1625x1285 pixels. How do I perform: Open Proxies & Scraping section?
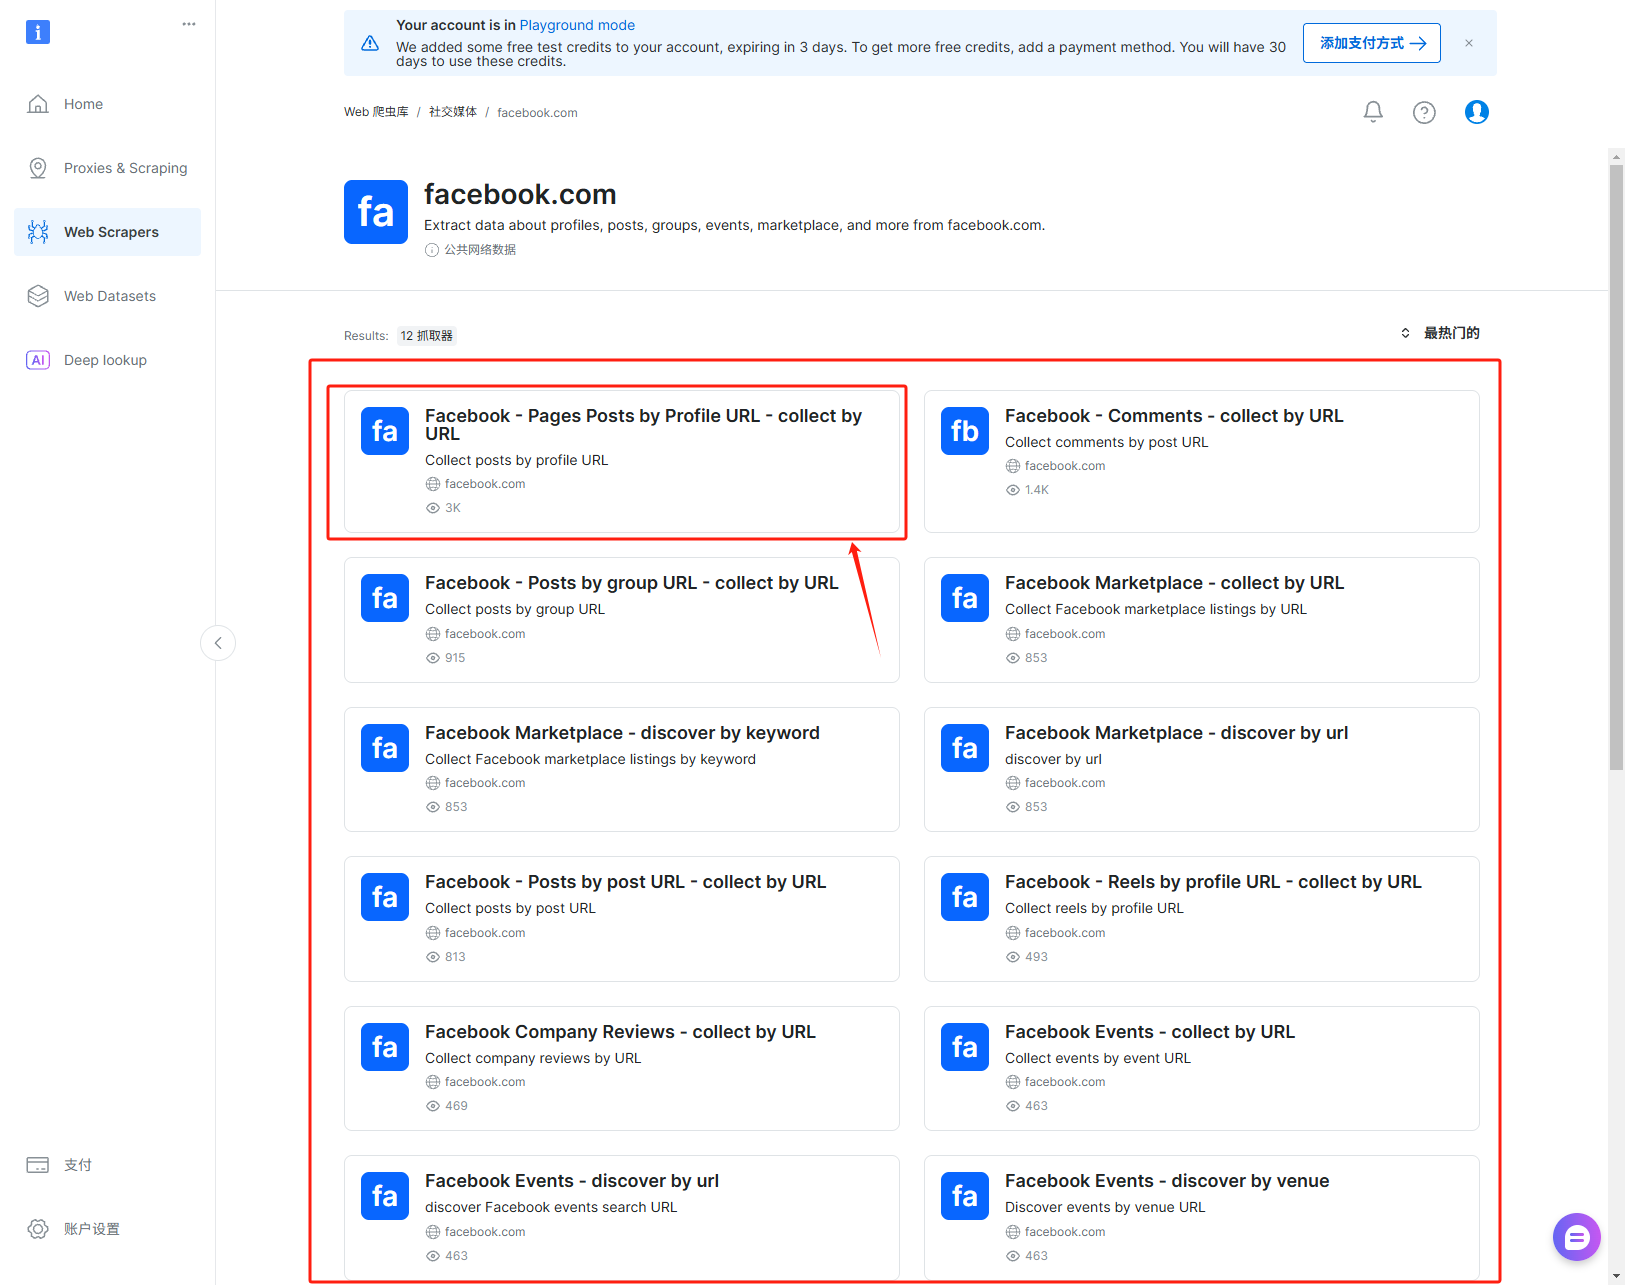pos(107,168)
